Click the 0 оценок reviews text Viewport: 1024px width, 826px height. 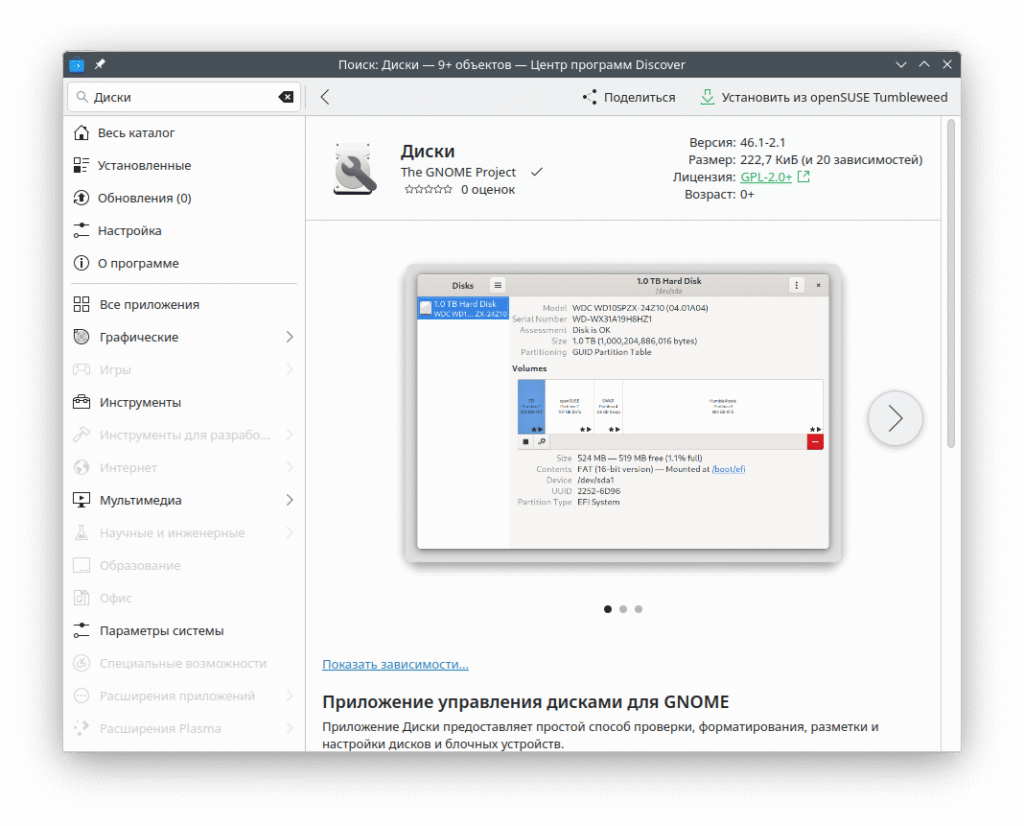point(488,189)
